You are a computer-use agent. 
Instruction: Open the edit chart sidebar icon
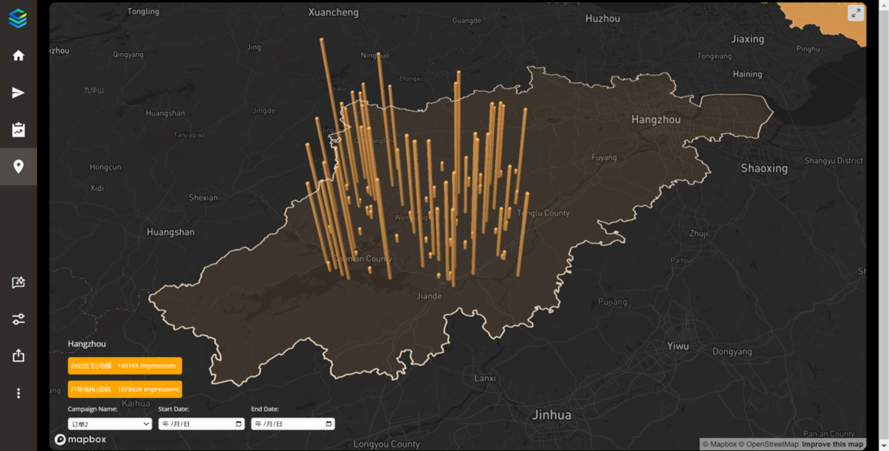click(x=18, y=283)
